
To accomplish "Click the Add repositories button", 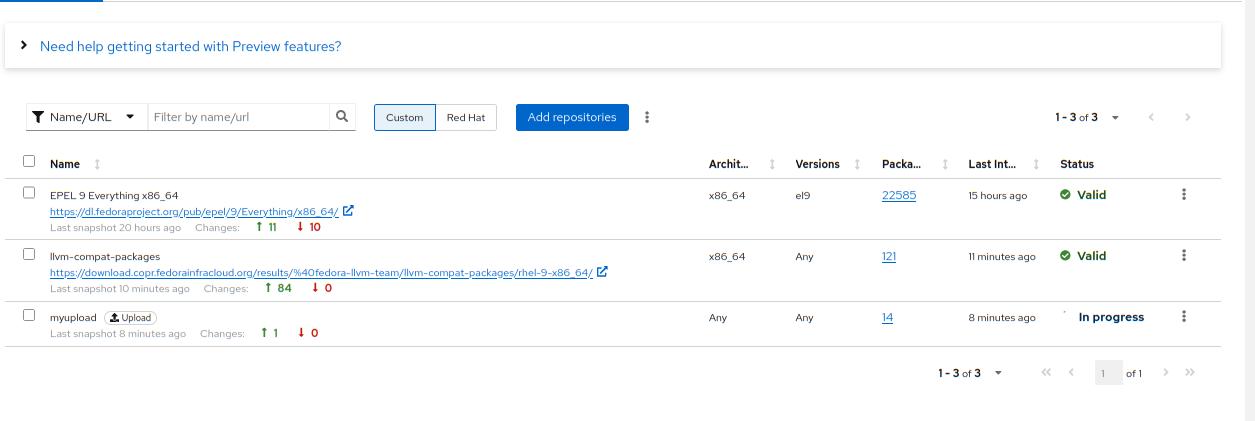I will click(572, 117).
